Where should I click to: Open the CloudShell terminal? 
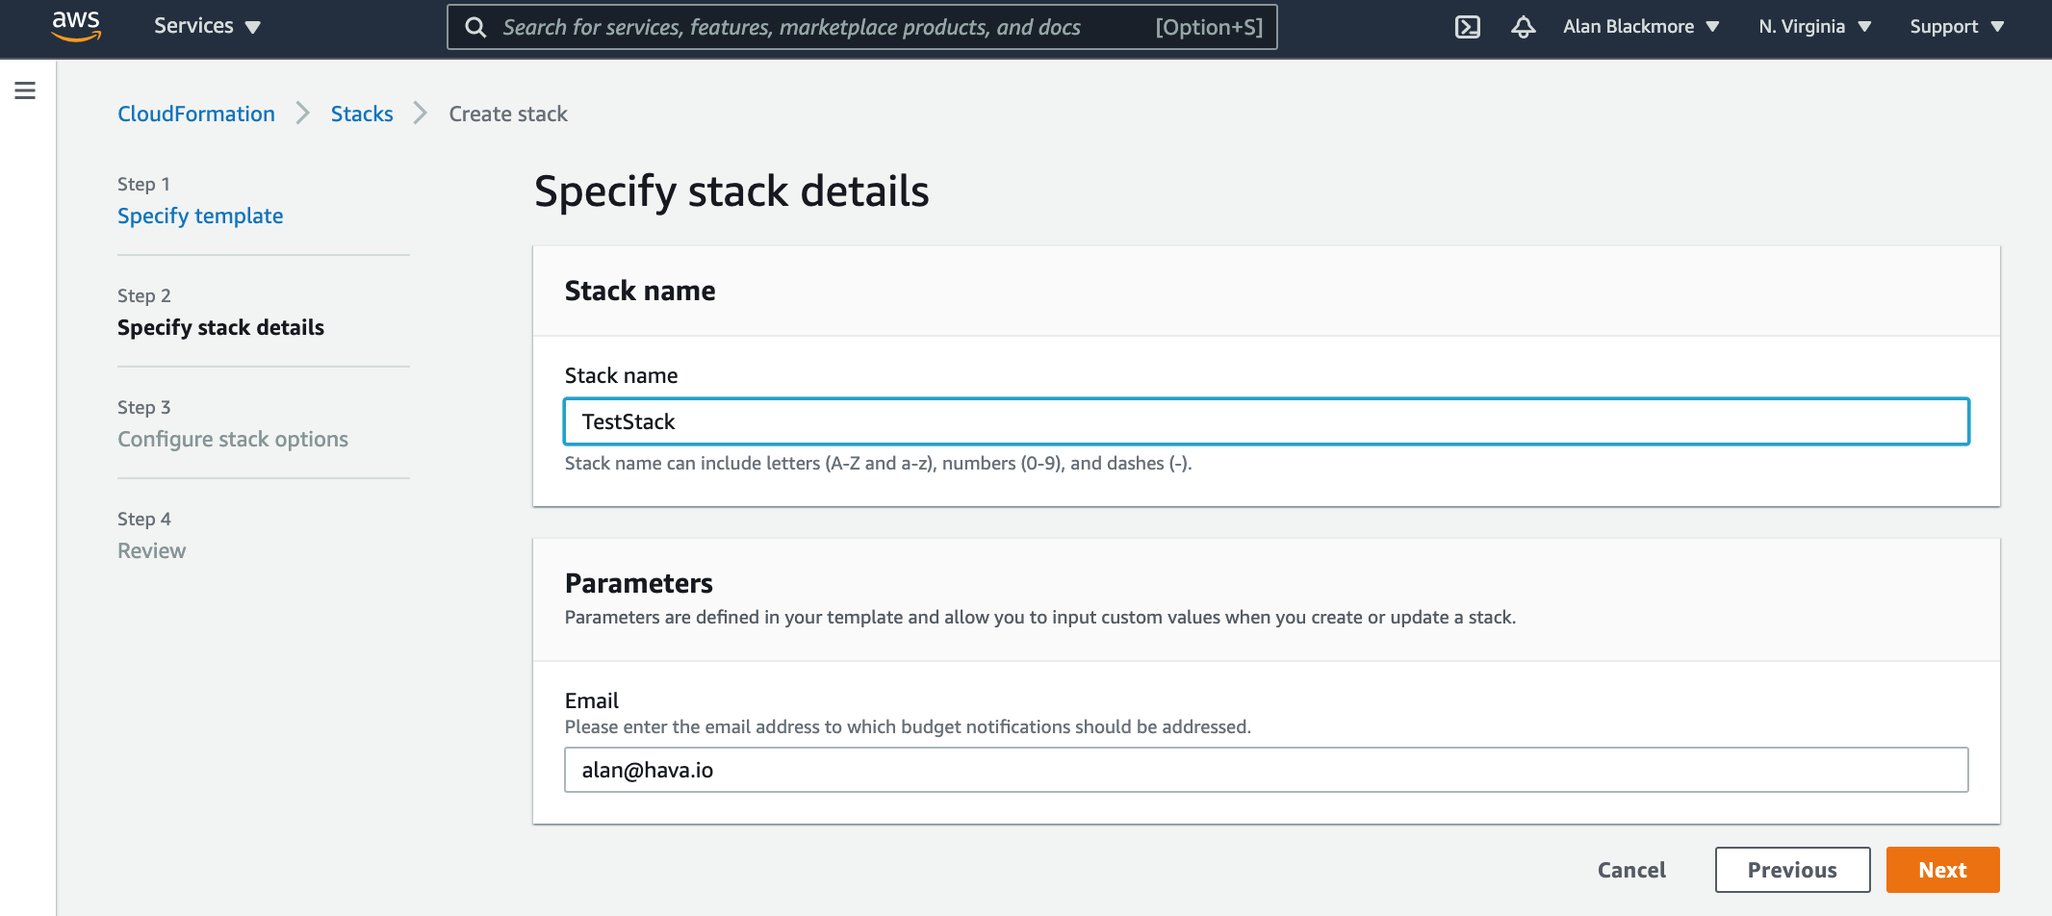click(1467, 27)
